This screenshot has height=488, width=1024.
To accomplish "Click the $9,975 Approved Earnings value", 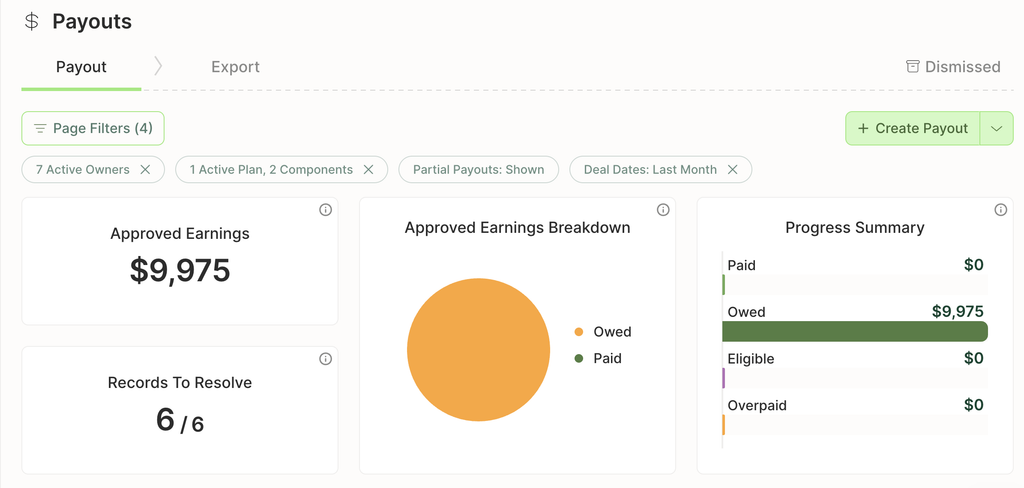I will 180,270.
